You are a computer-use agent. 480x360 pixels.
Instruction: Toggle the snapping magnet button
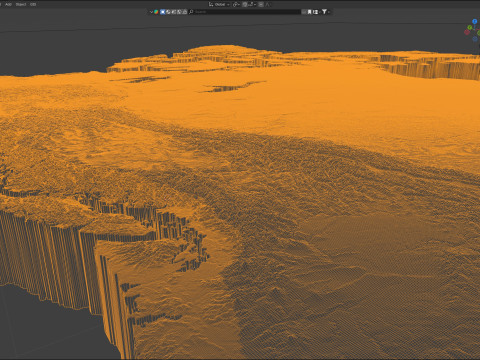pyautogui.click(x=245, y=4)
